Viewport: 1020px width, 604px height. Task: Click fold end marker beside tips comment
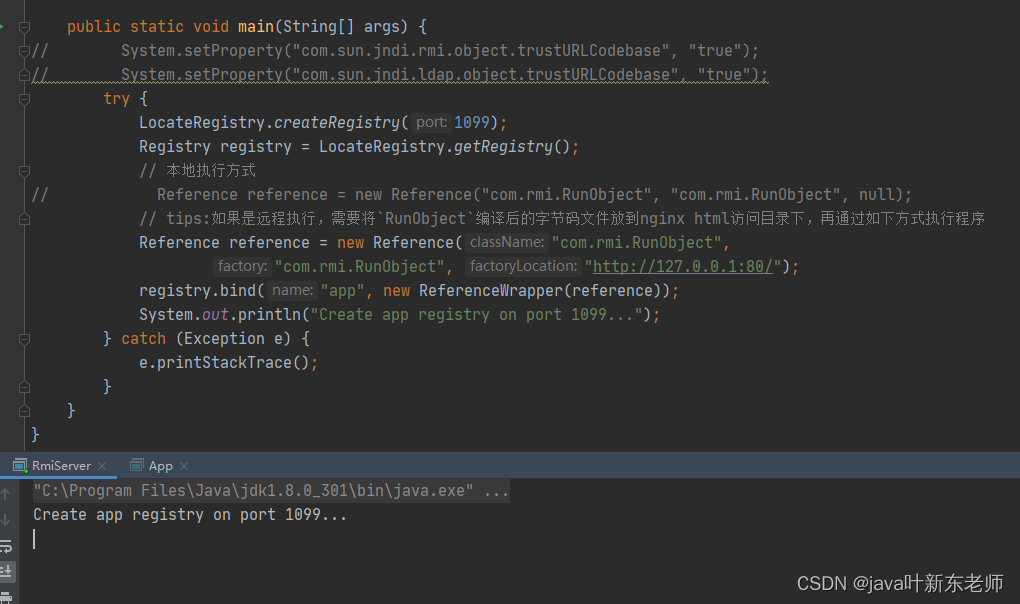[25, 219]
